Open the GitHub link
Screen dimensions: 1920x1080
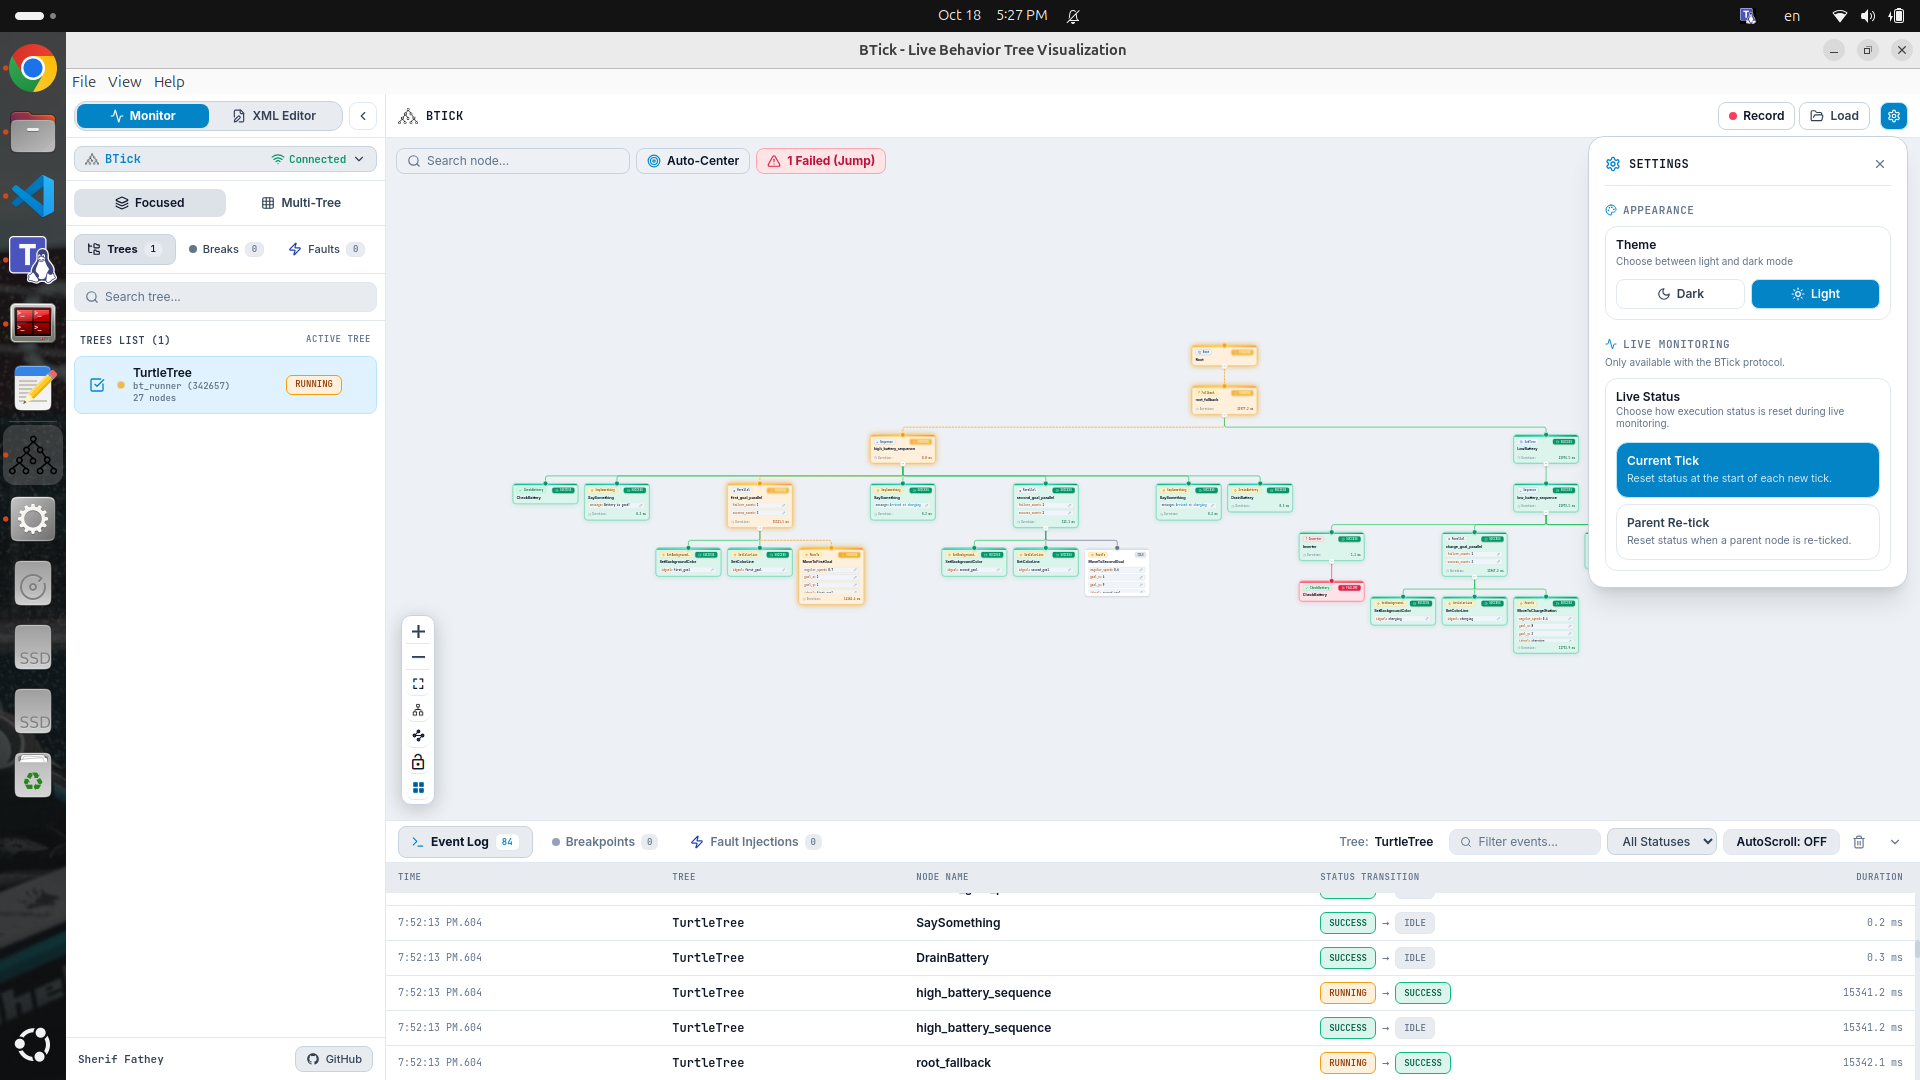coord(334,1059)
